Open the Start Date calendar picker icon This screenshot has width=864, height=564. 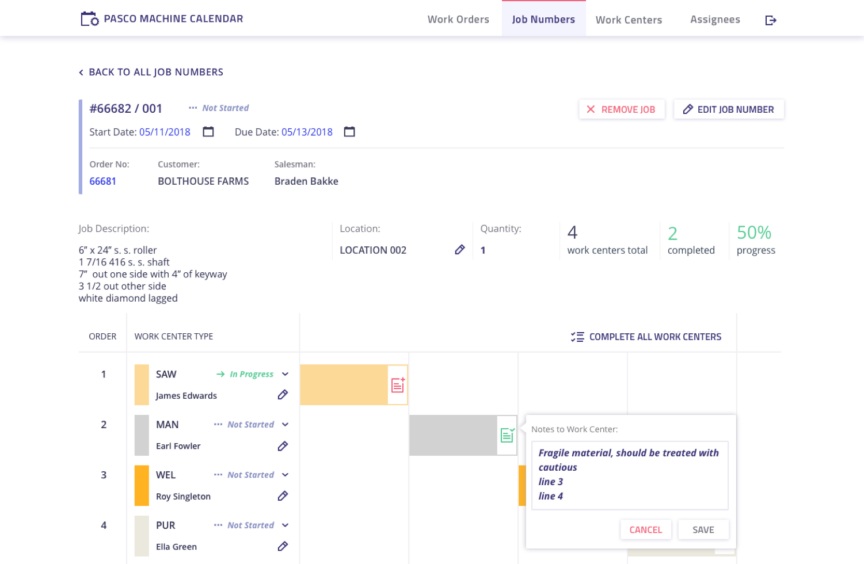pos(208,132)
